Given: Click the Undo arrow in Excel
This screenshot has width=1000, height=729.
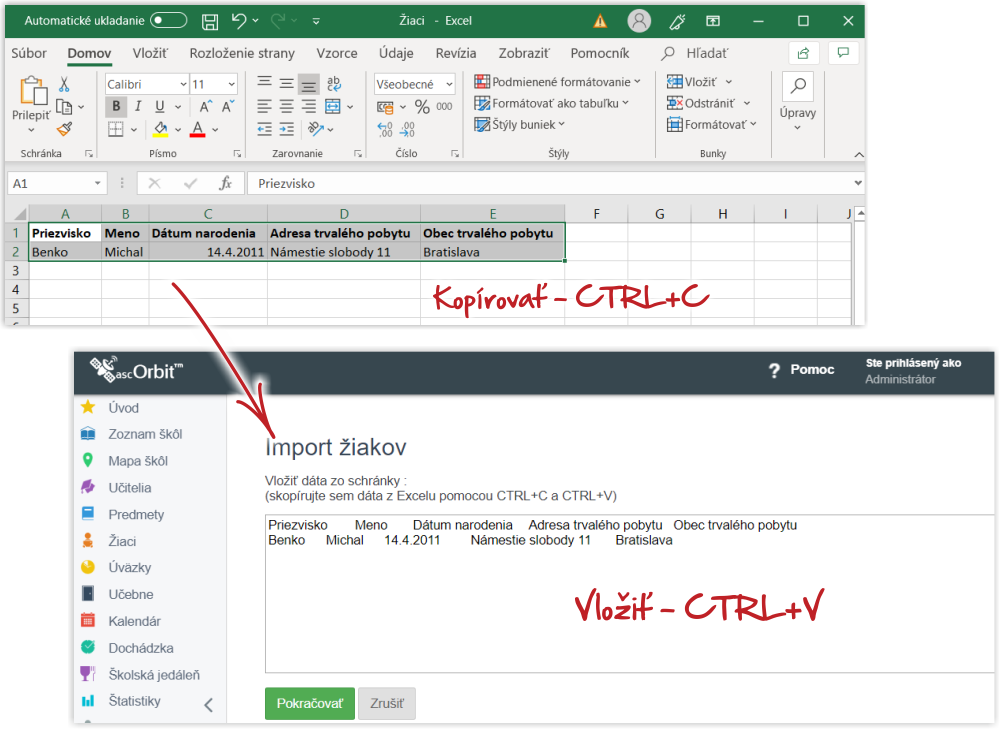Looking at the screenshot, I should coord(239,21).
